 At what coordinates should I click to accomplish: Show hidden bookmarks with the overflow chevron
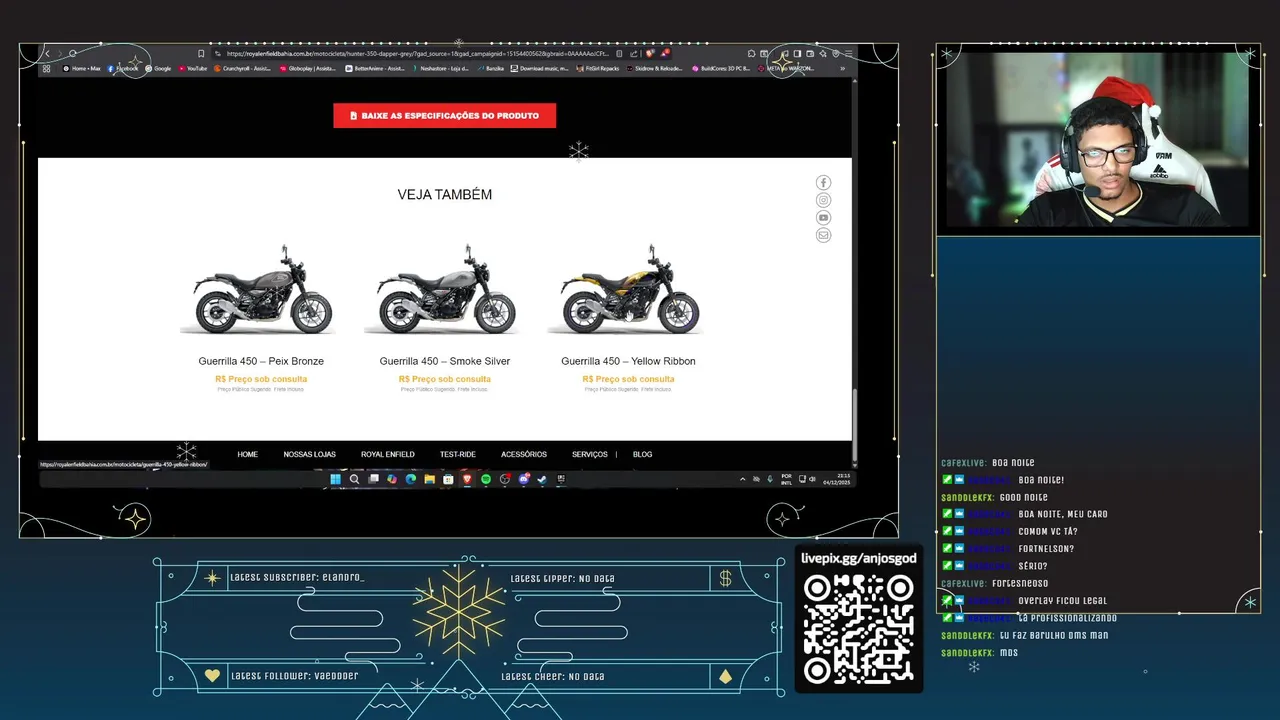coord(842,68)
